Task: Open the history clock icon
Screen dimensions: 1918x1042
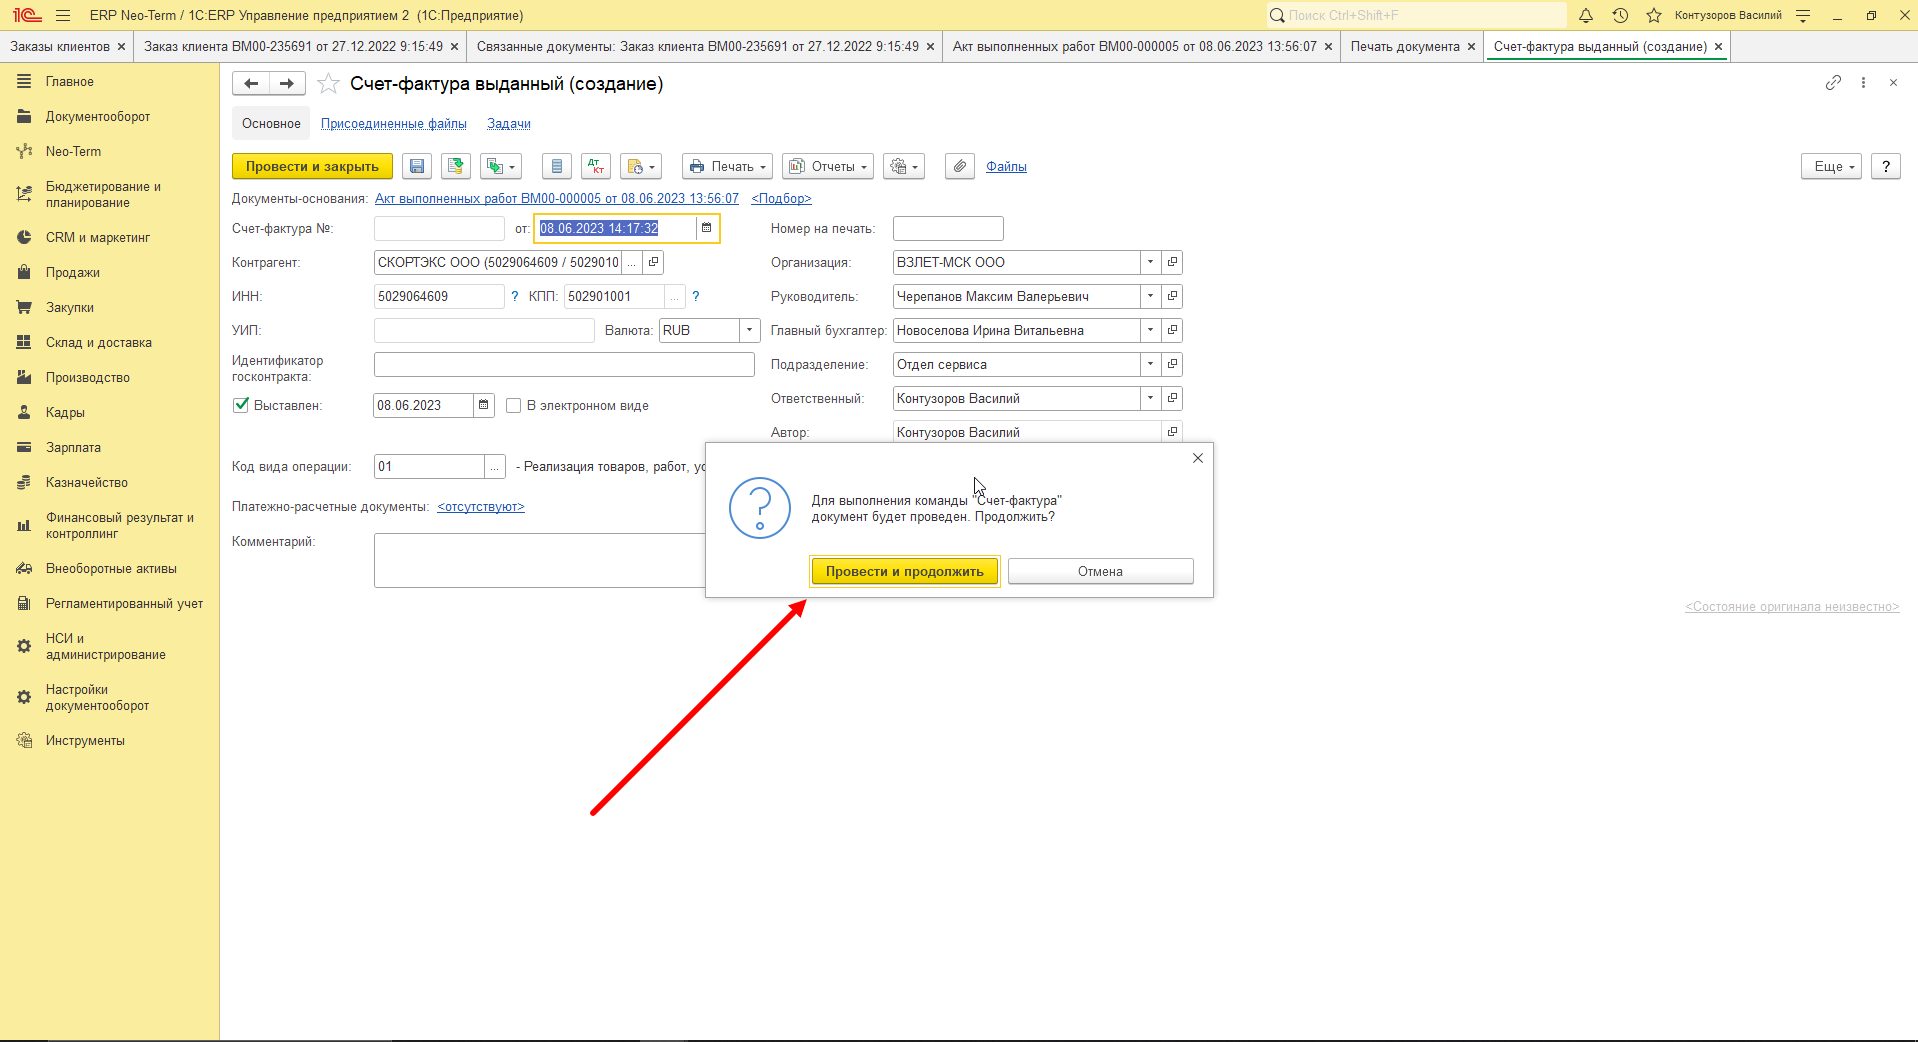Action: pos(1620,15)
